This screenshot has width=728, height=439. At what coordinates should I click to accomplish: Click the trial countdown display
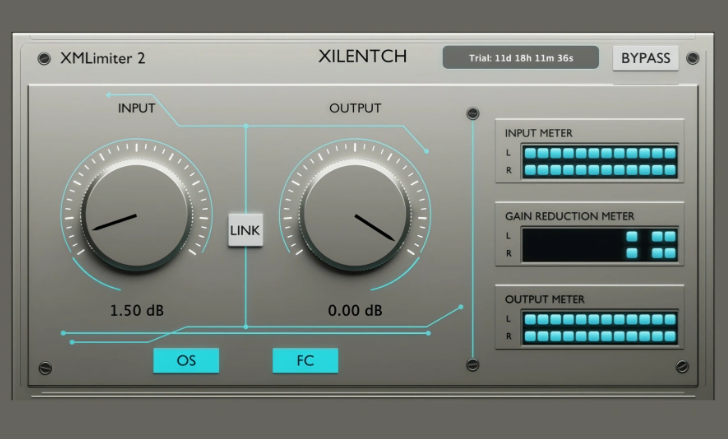coord(520,58)
